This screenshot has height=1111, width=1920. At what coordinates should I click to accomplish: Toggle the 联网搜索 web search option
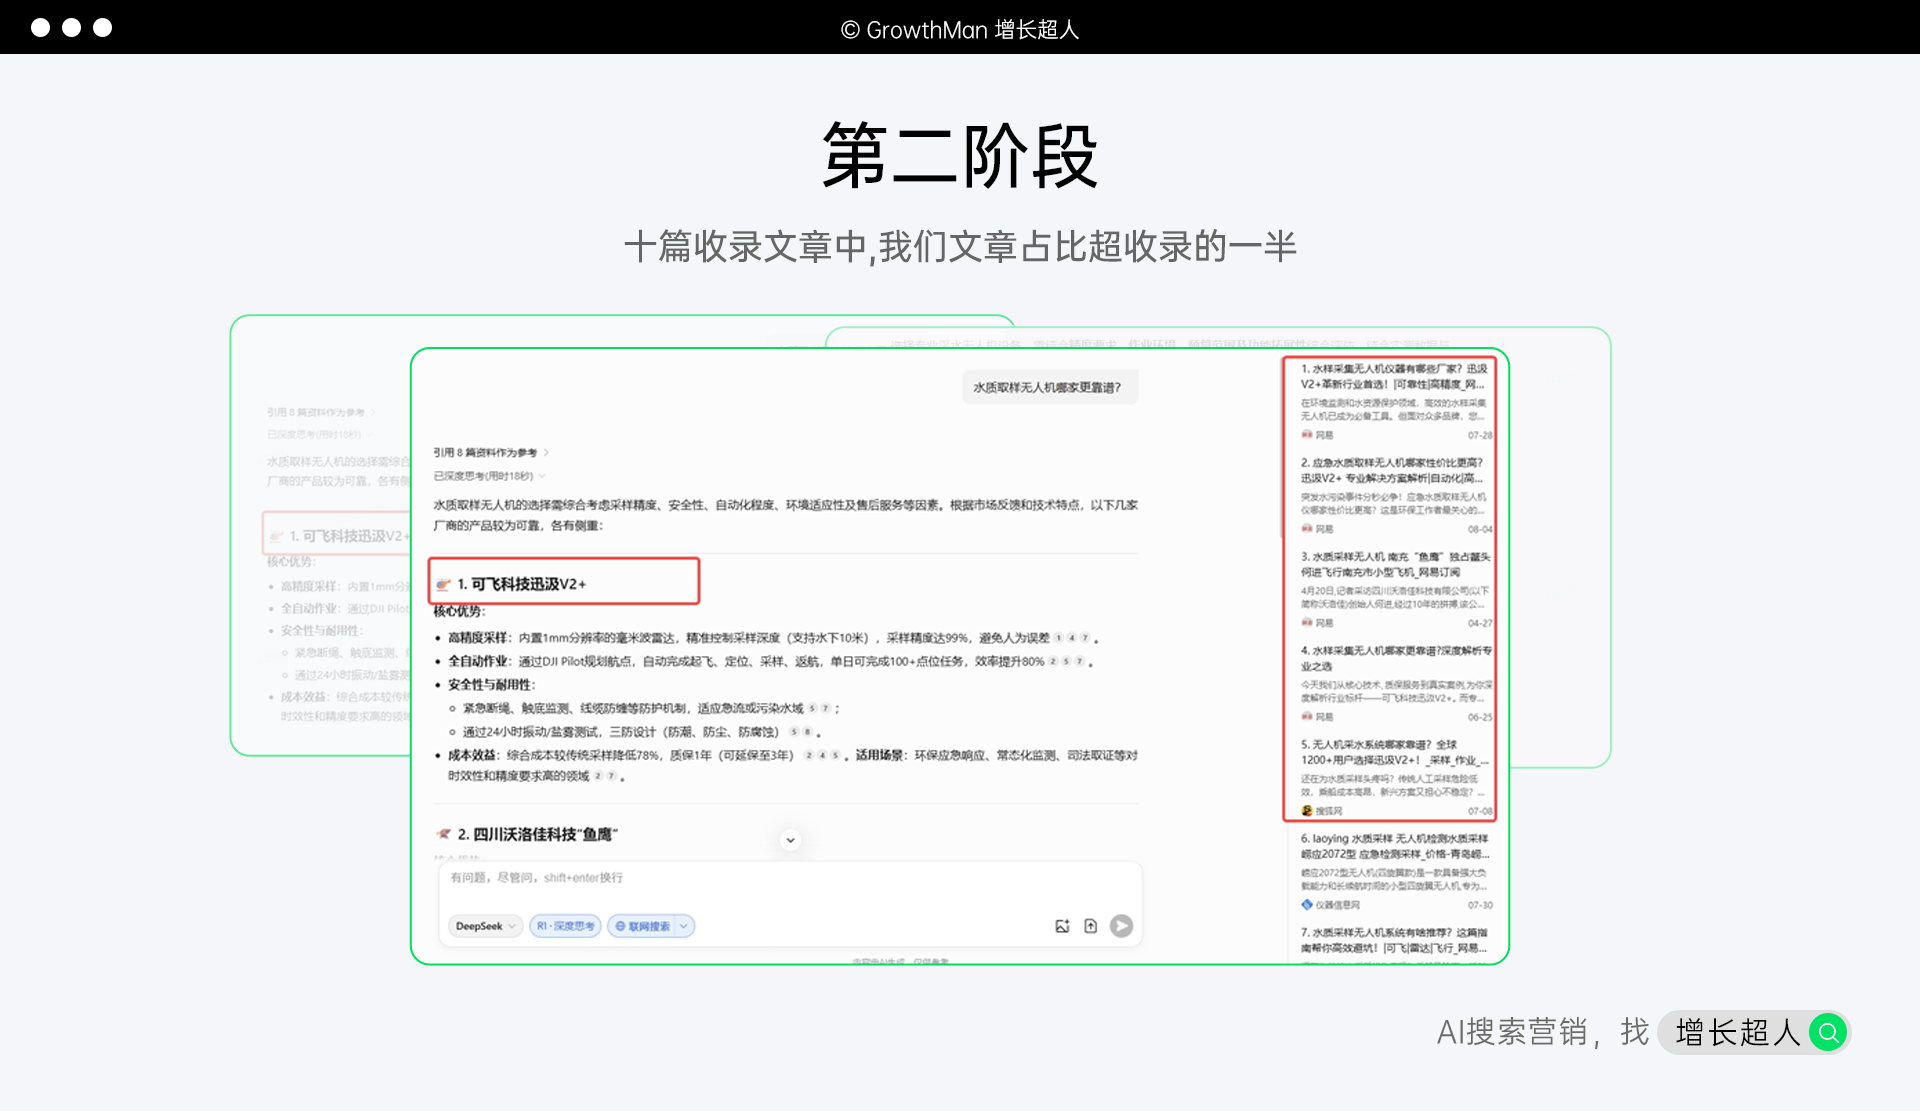642,926
